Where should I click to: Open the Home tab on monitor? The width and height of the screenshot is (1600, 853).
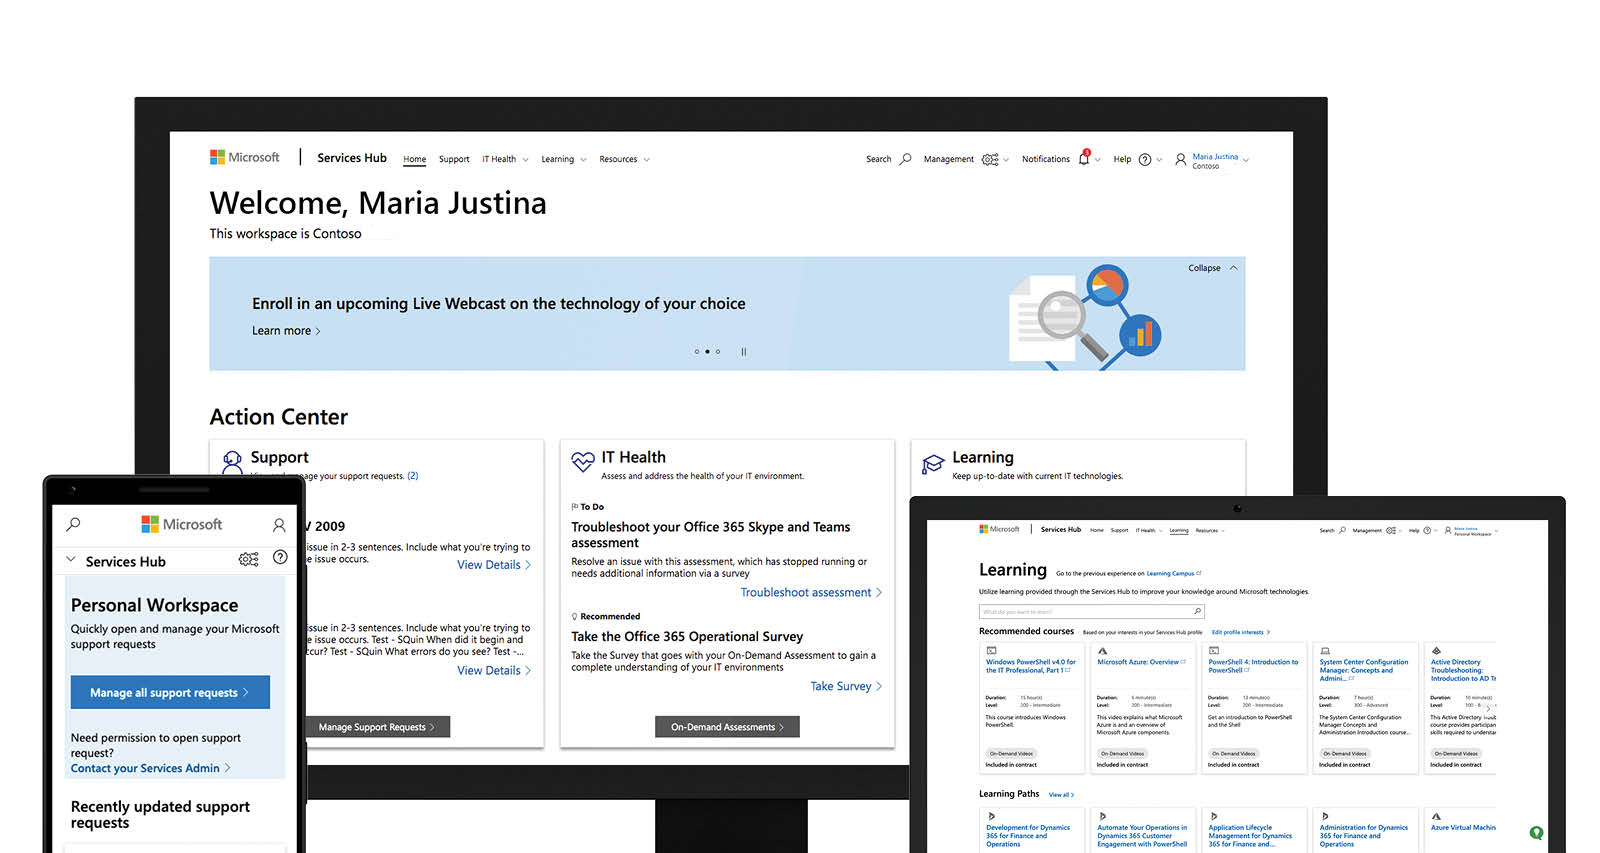[x=414, y=159]
